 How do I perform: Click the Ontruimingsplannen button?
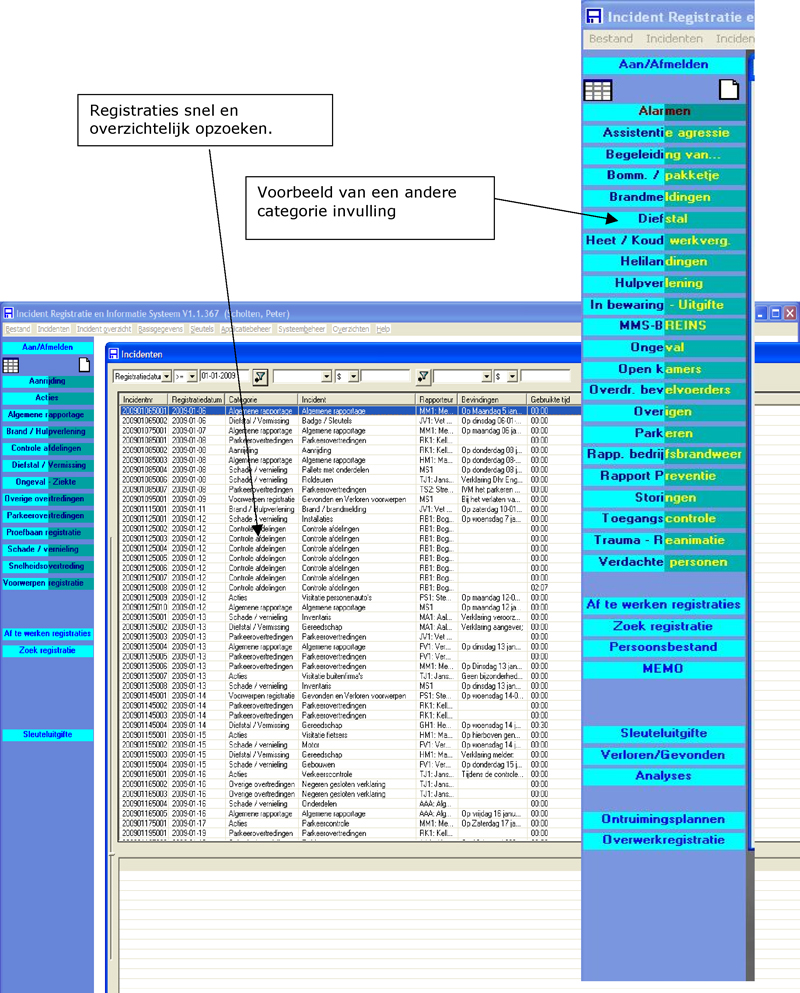click(664, 819)
